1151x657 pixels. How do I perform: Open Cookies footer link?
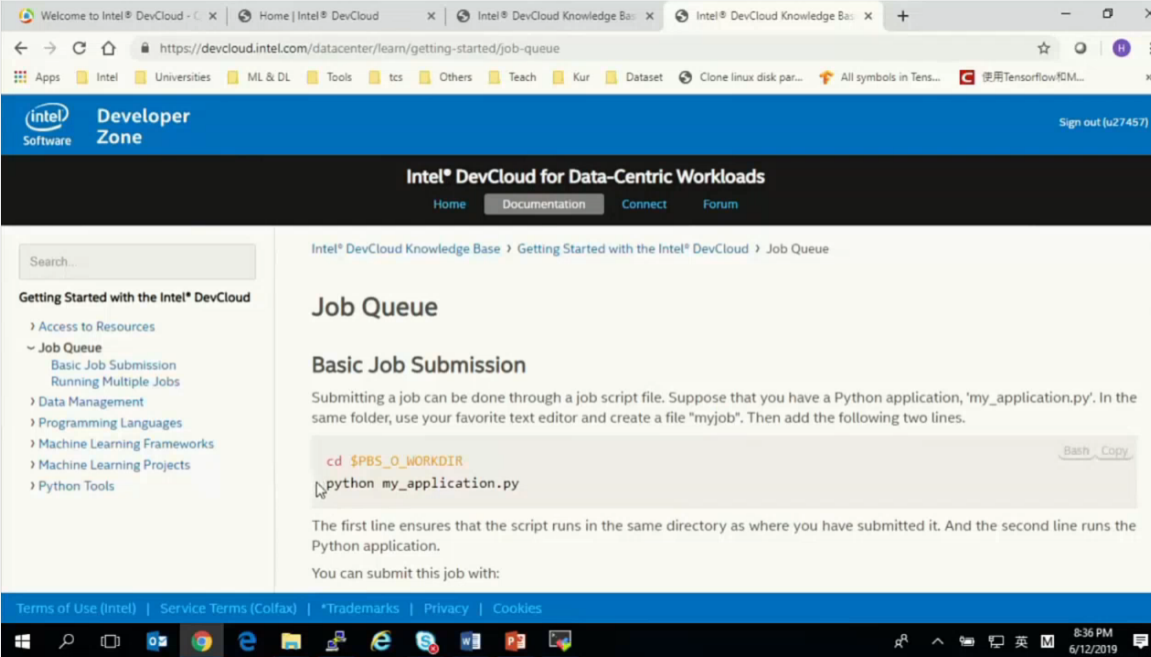tap(517, 609)
